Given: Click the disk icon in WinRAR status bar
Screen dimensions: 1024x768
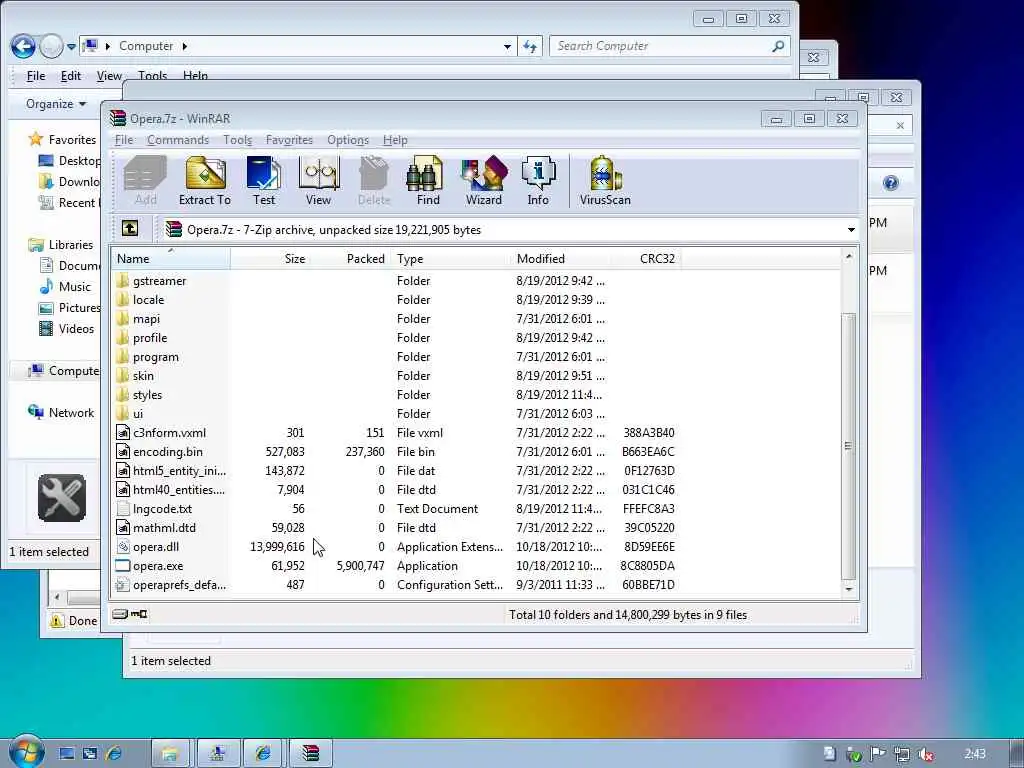Looking at the screenshot, I should [x=120, y=614].
